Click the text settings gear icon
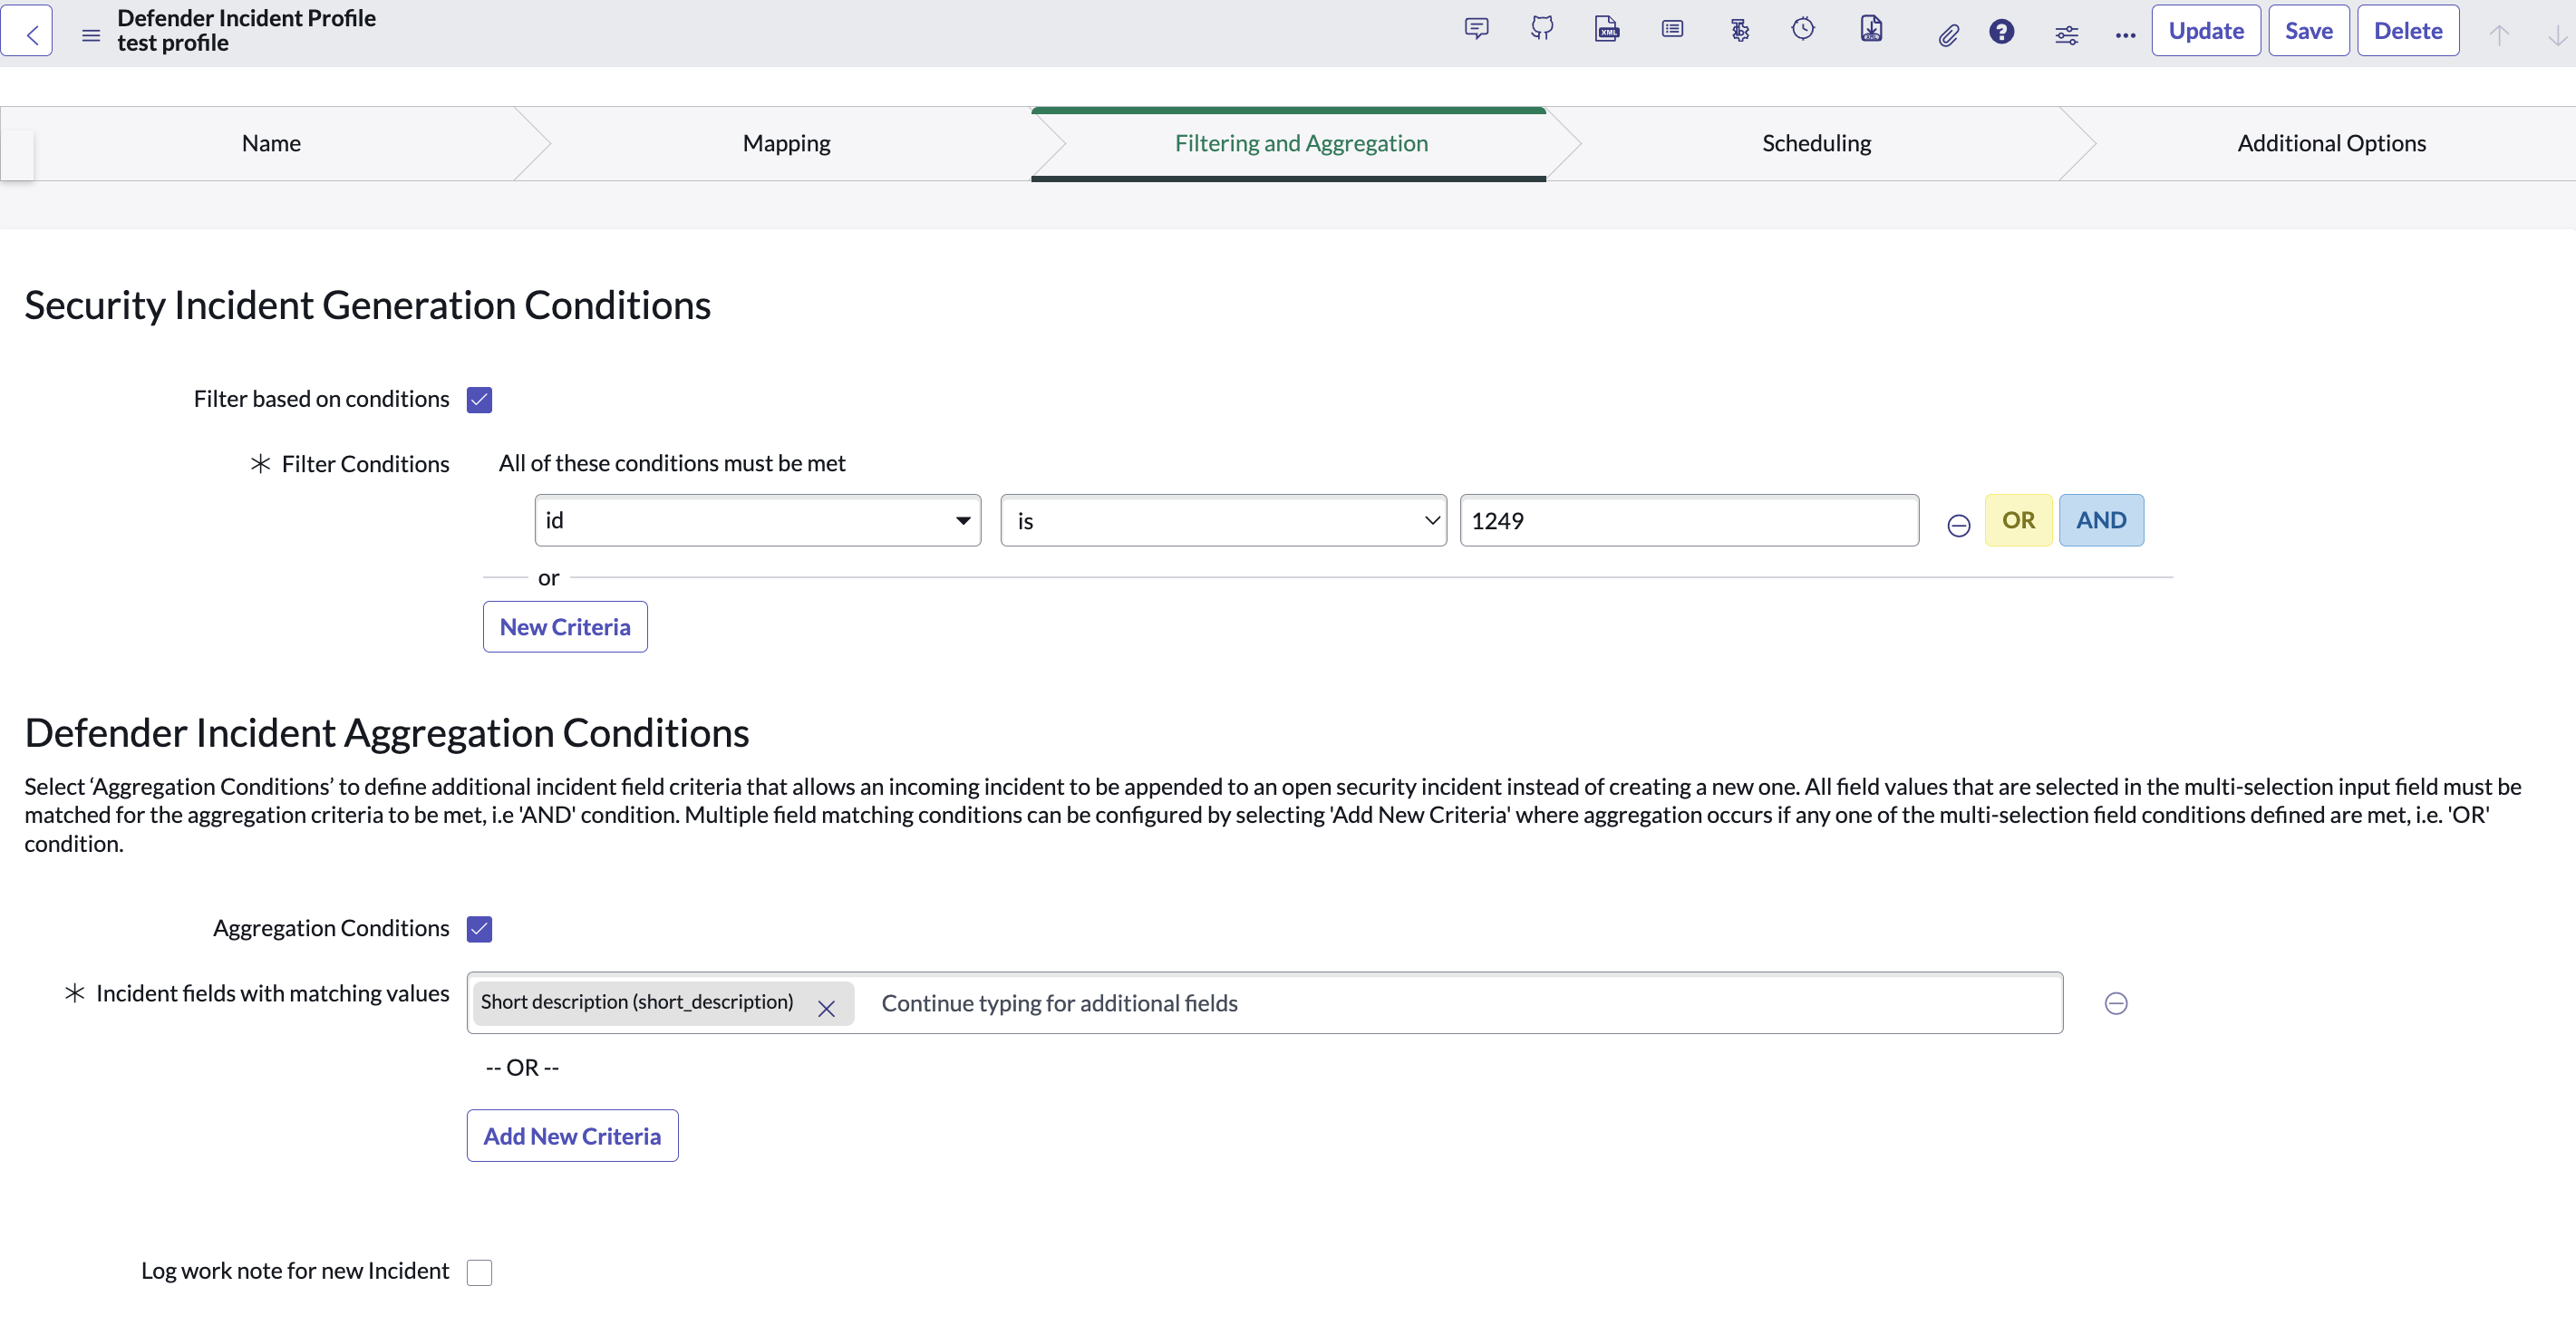The image size is (2576, 1325). click(1740, 30)
